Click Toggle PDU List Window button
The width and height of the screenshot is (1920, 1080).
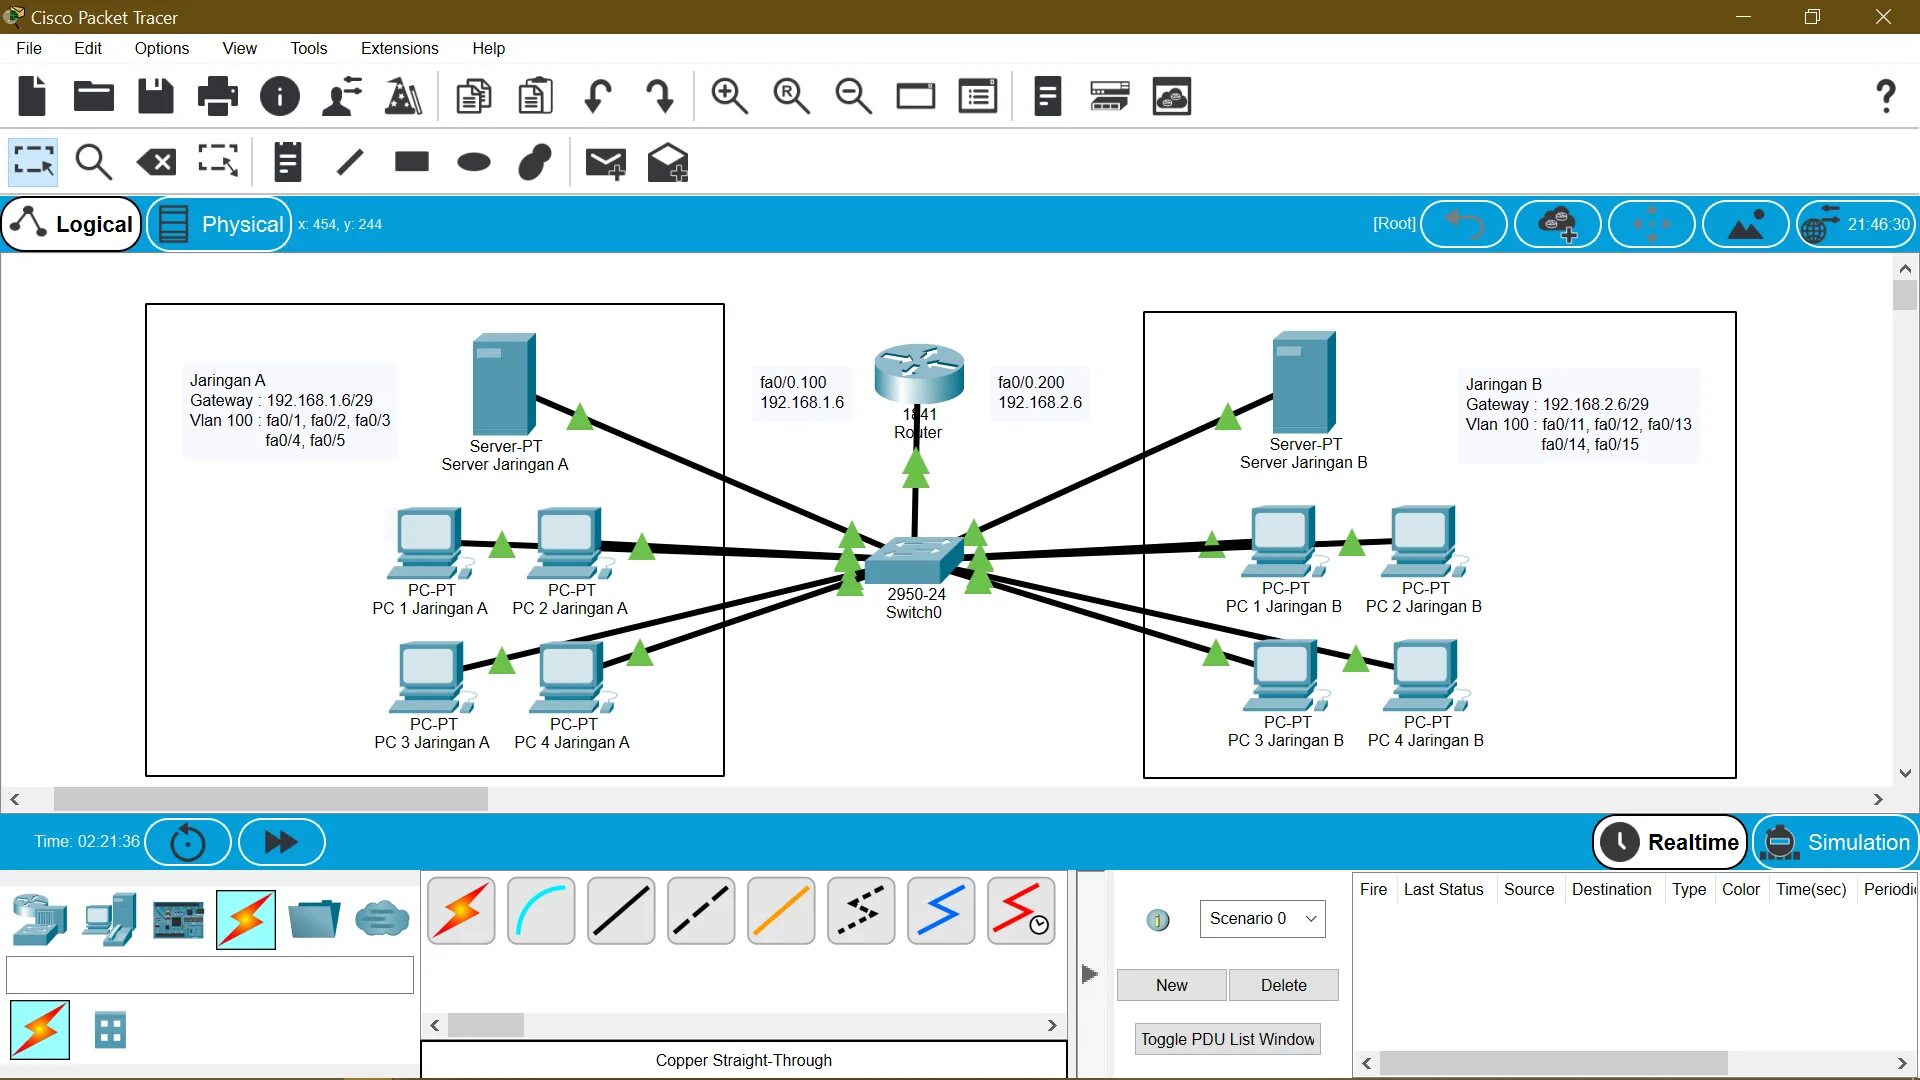tap(1227, 1039)
